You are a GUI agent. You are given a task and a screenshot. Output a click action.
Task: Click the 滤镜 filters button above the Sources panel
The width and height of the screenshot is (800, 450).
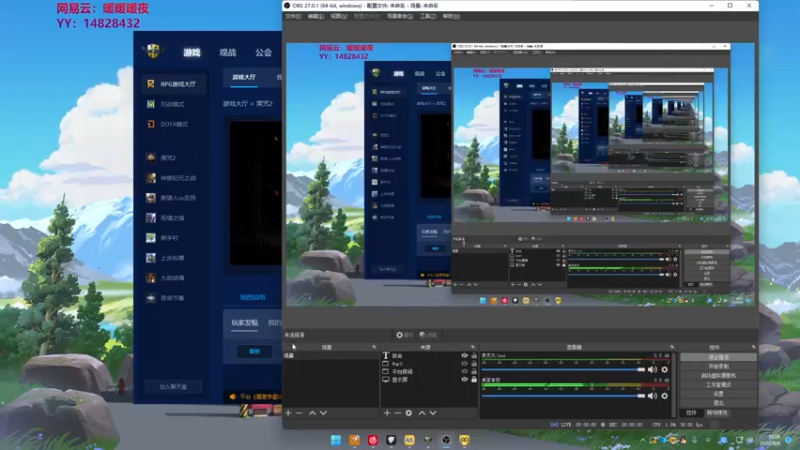(x=428, y=335)
